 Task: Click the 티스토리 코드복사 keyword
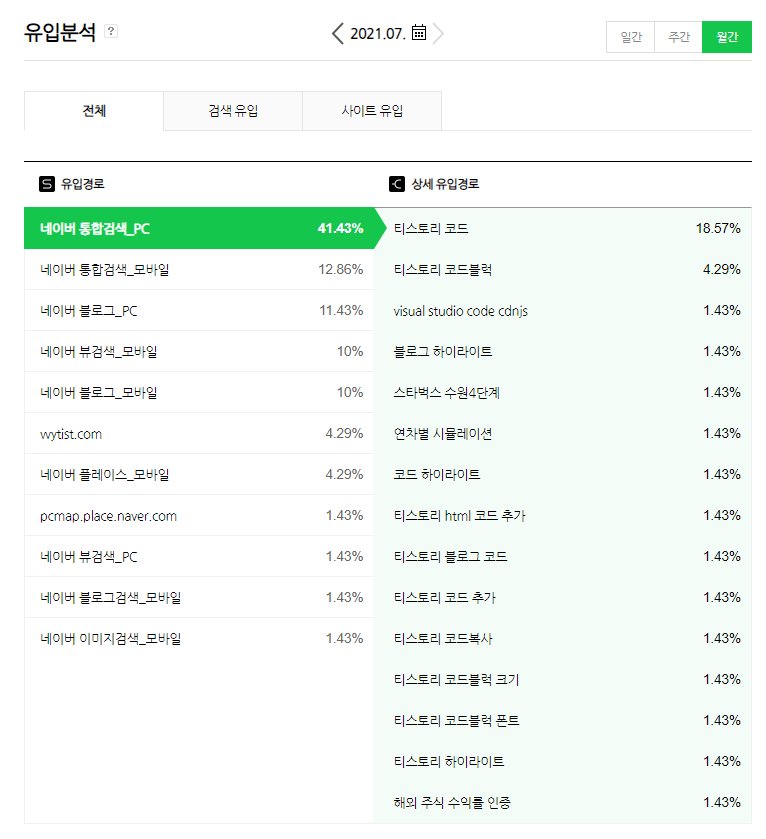click(443, 639)
